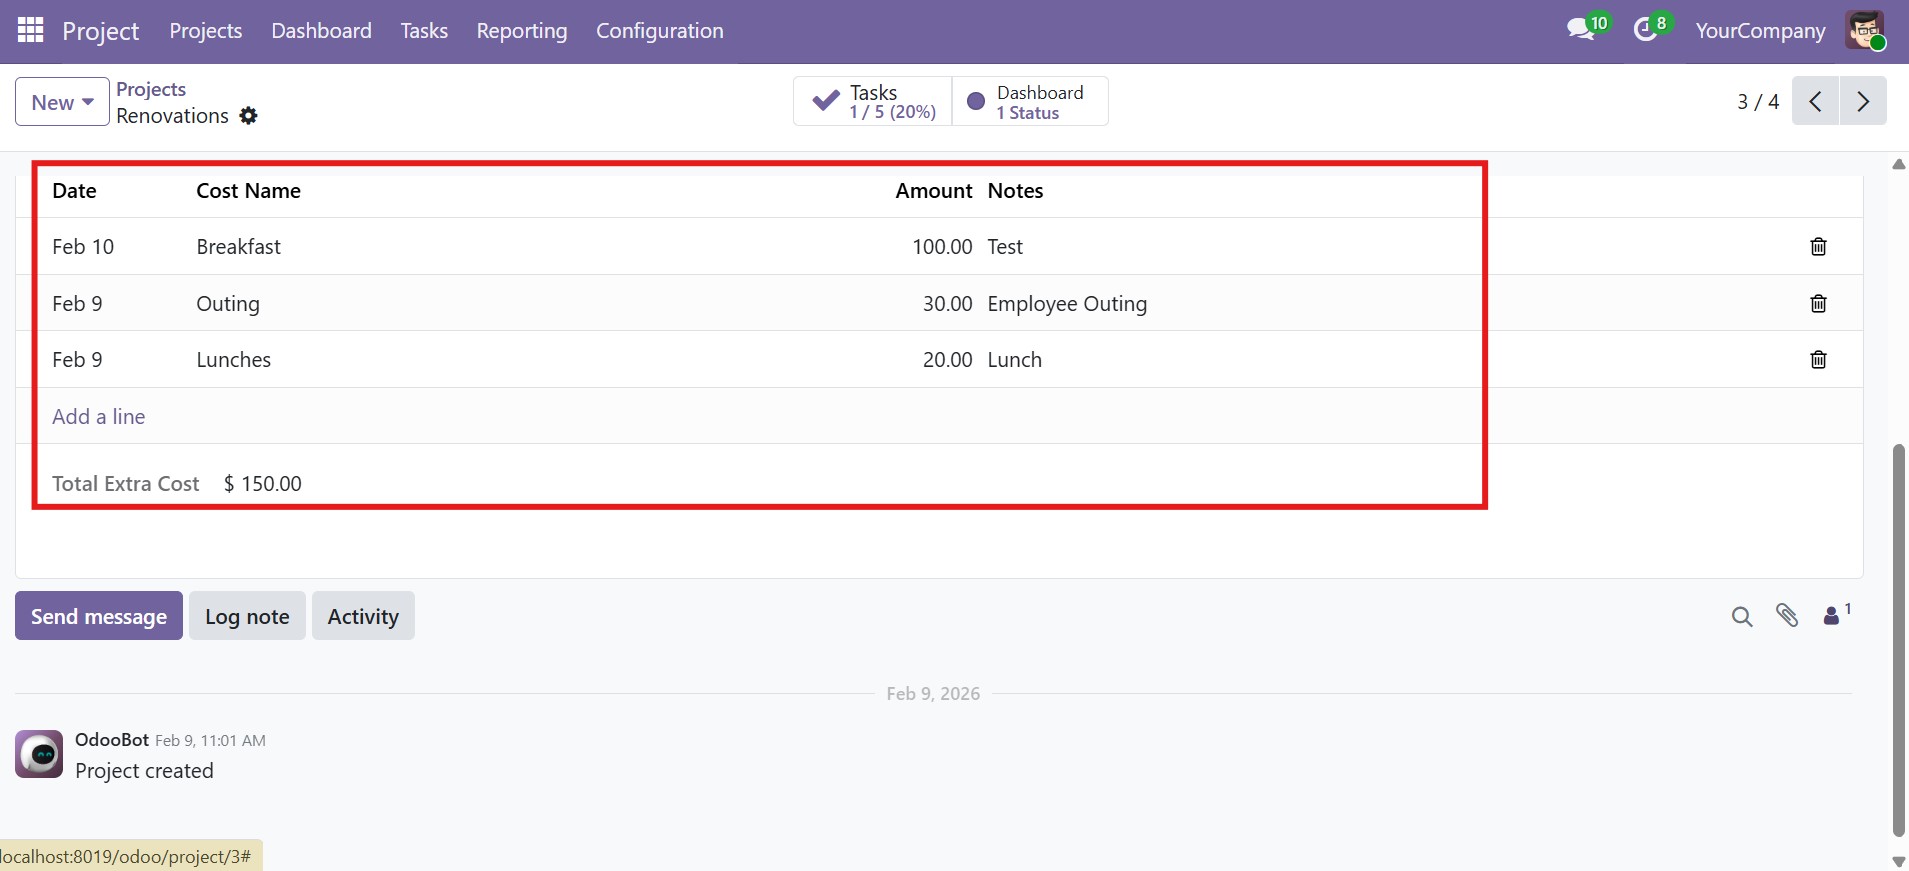
Task: Open the activities clock icon
Action: [1645, 30]
